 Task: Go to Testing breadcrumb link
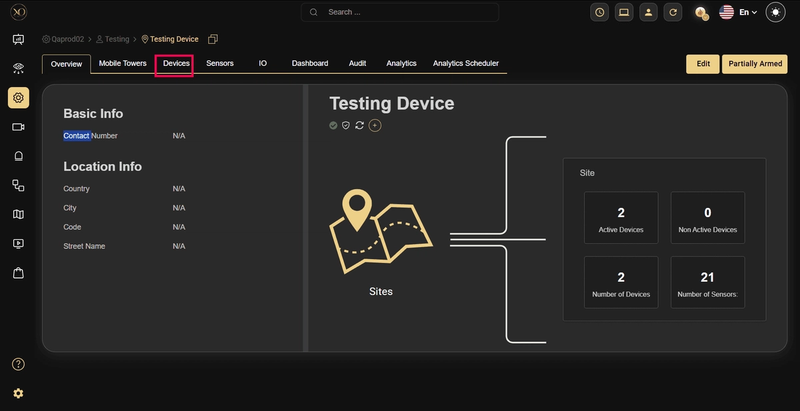[x=113, y=39]
